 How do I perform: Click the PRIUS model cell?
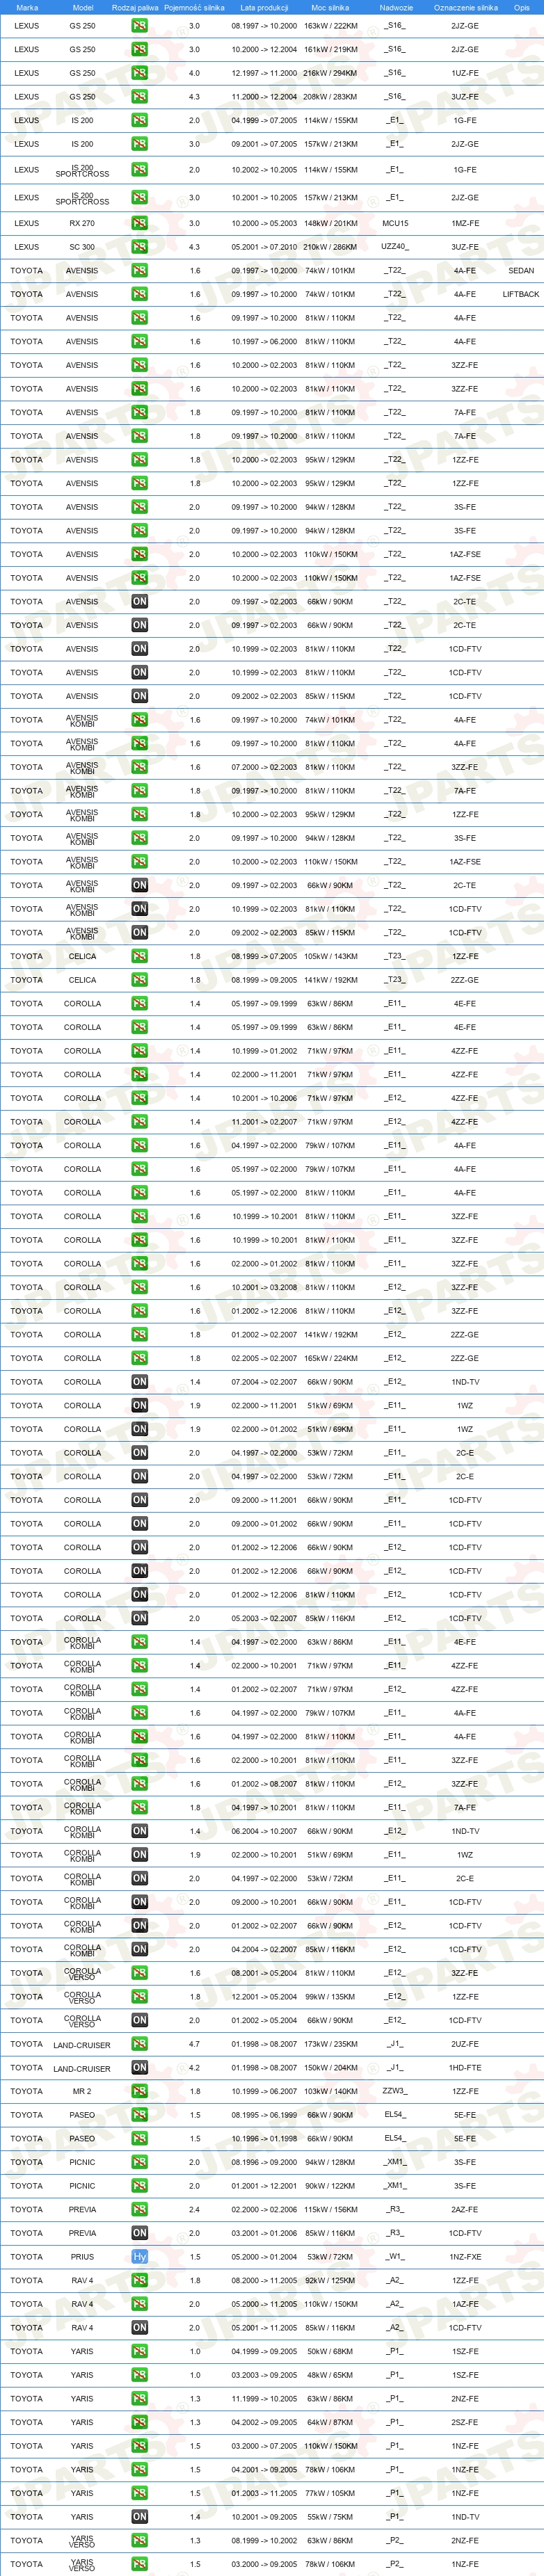[82, 2257]
